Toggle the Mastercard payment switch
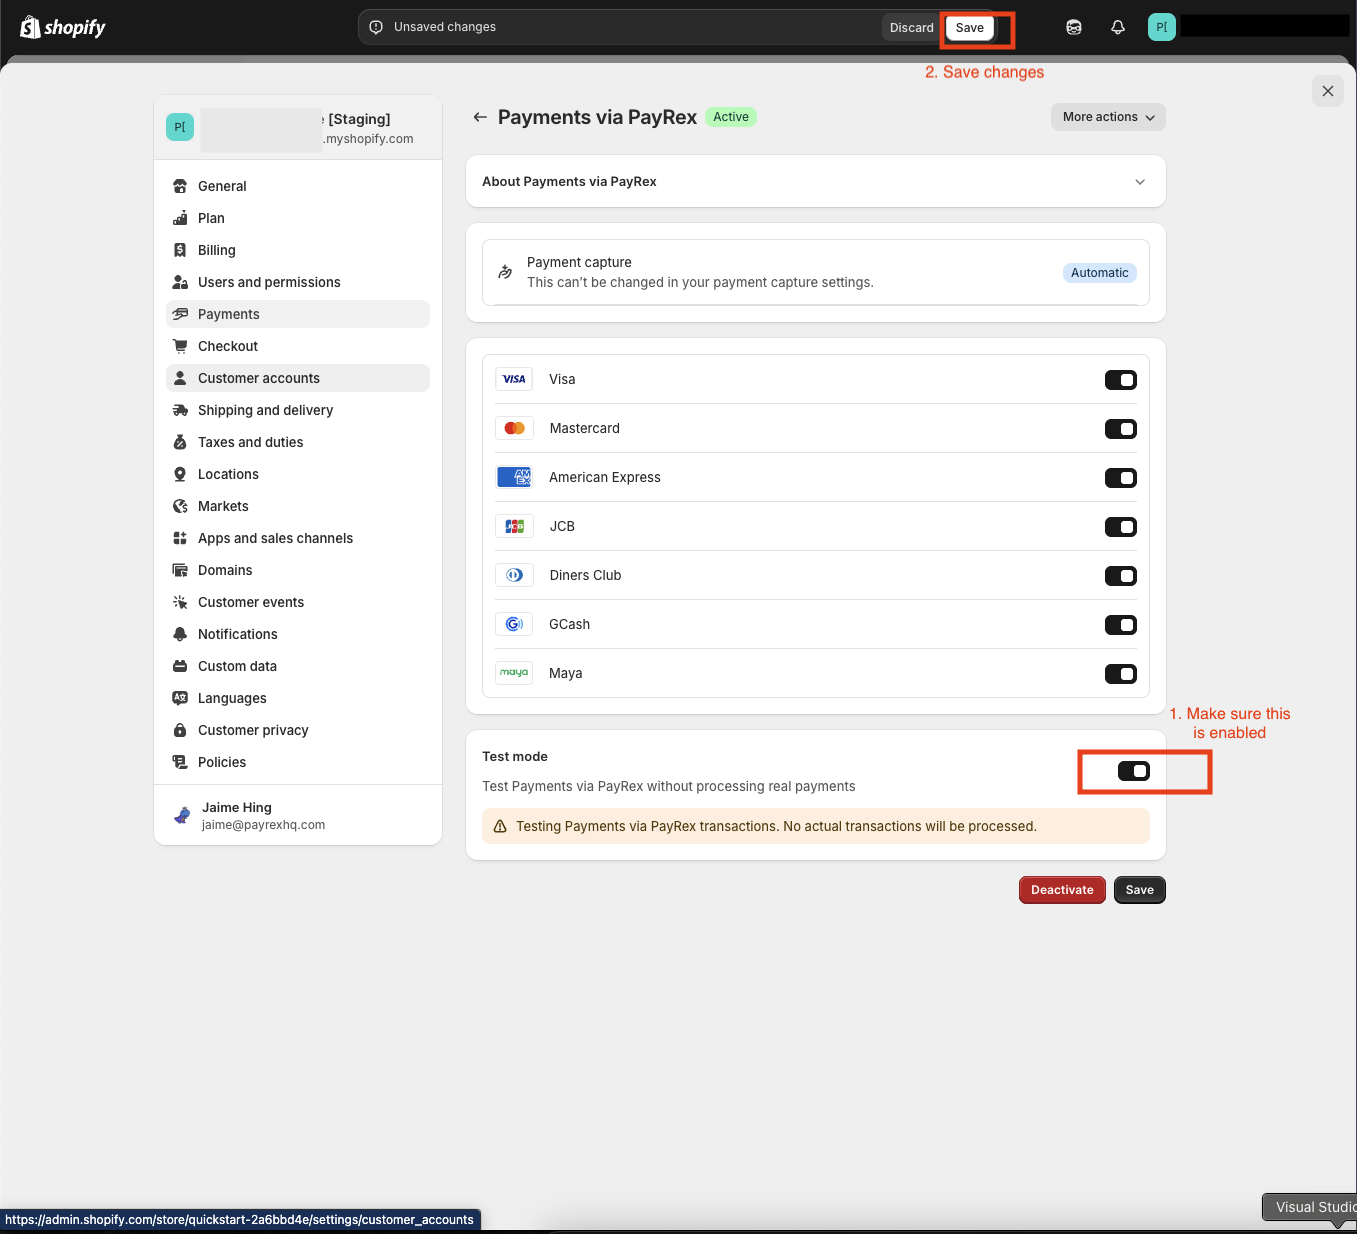1357x1234 pixels. pos(1120,428)
